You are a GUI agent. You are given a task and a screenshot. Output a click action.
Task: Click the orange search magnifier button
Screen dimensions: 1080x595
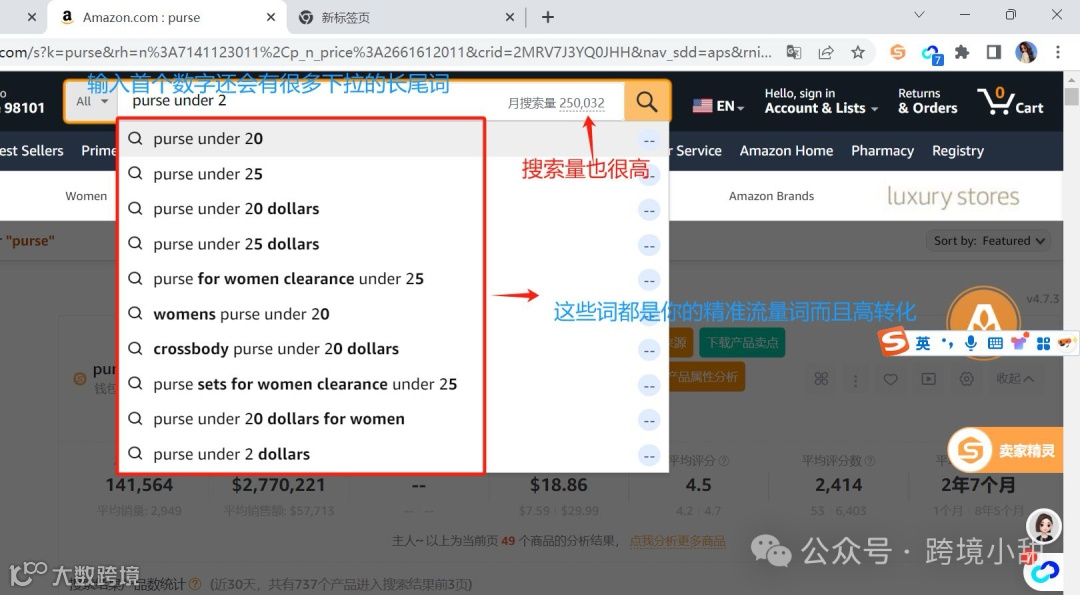click(x=647, y=102)
